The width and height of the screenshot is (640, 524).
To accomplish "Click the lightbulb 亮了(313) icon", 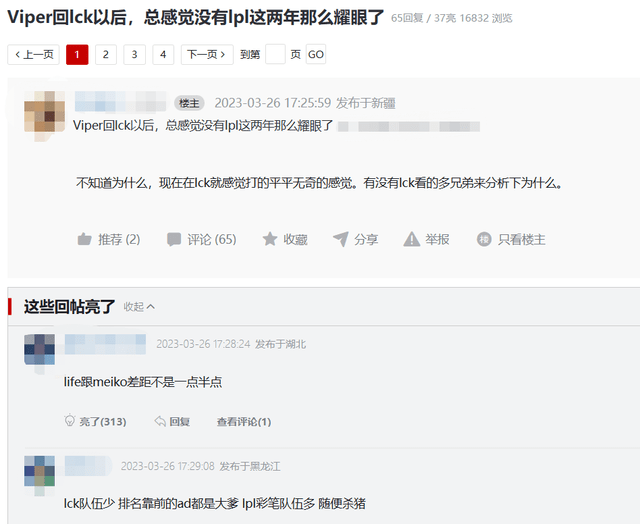I will tap(70, 421).
